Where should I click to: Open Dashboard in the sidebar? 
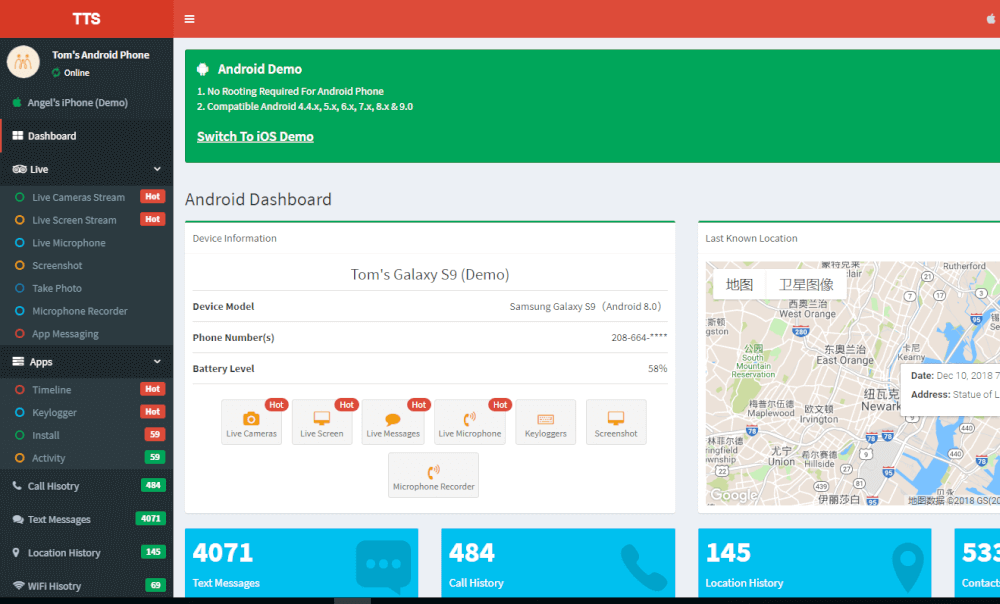coord(87,136)
